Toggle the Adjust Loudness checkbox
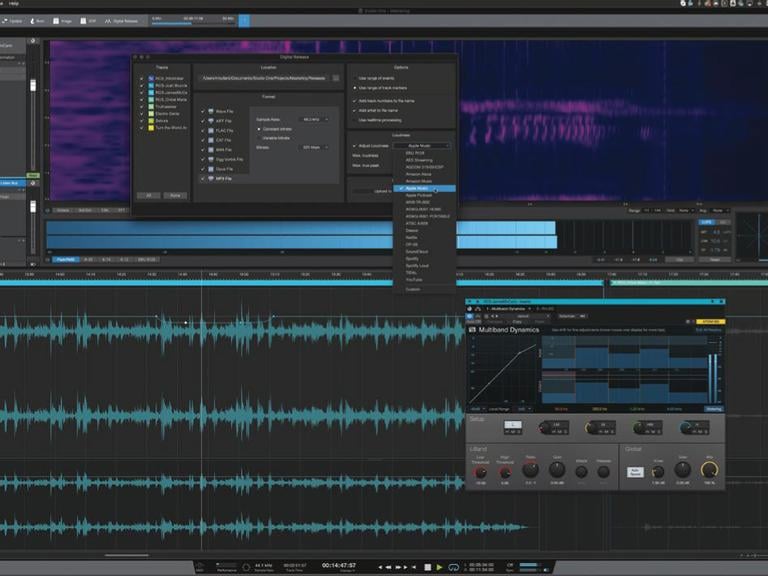This screenshot has height=576, width=768. coord(354,146)
